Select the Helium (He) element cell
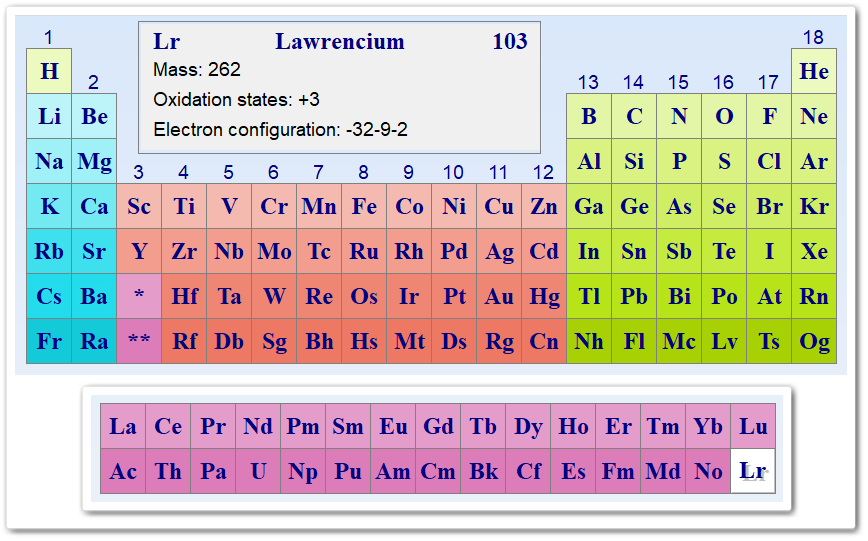868x541 pixels. point(814,71)
